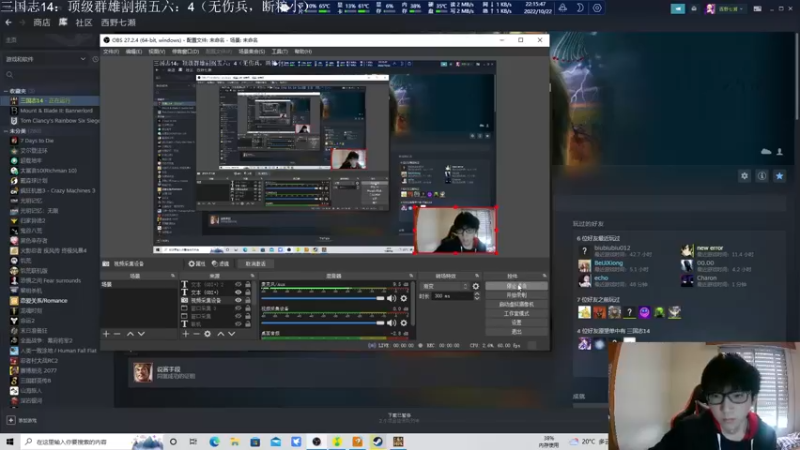Click OBS exit button in controls

516,332
